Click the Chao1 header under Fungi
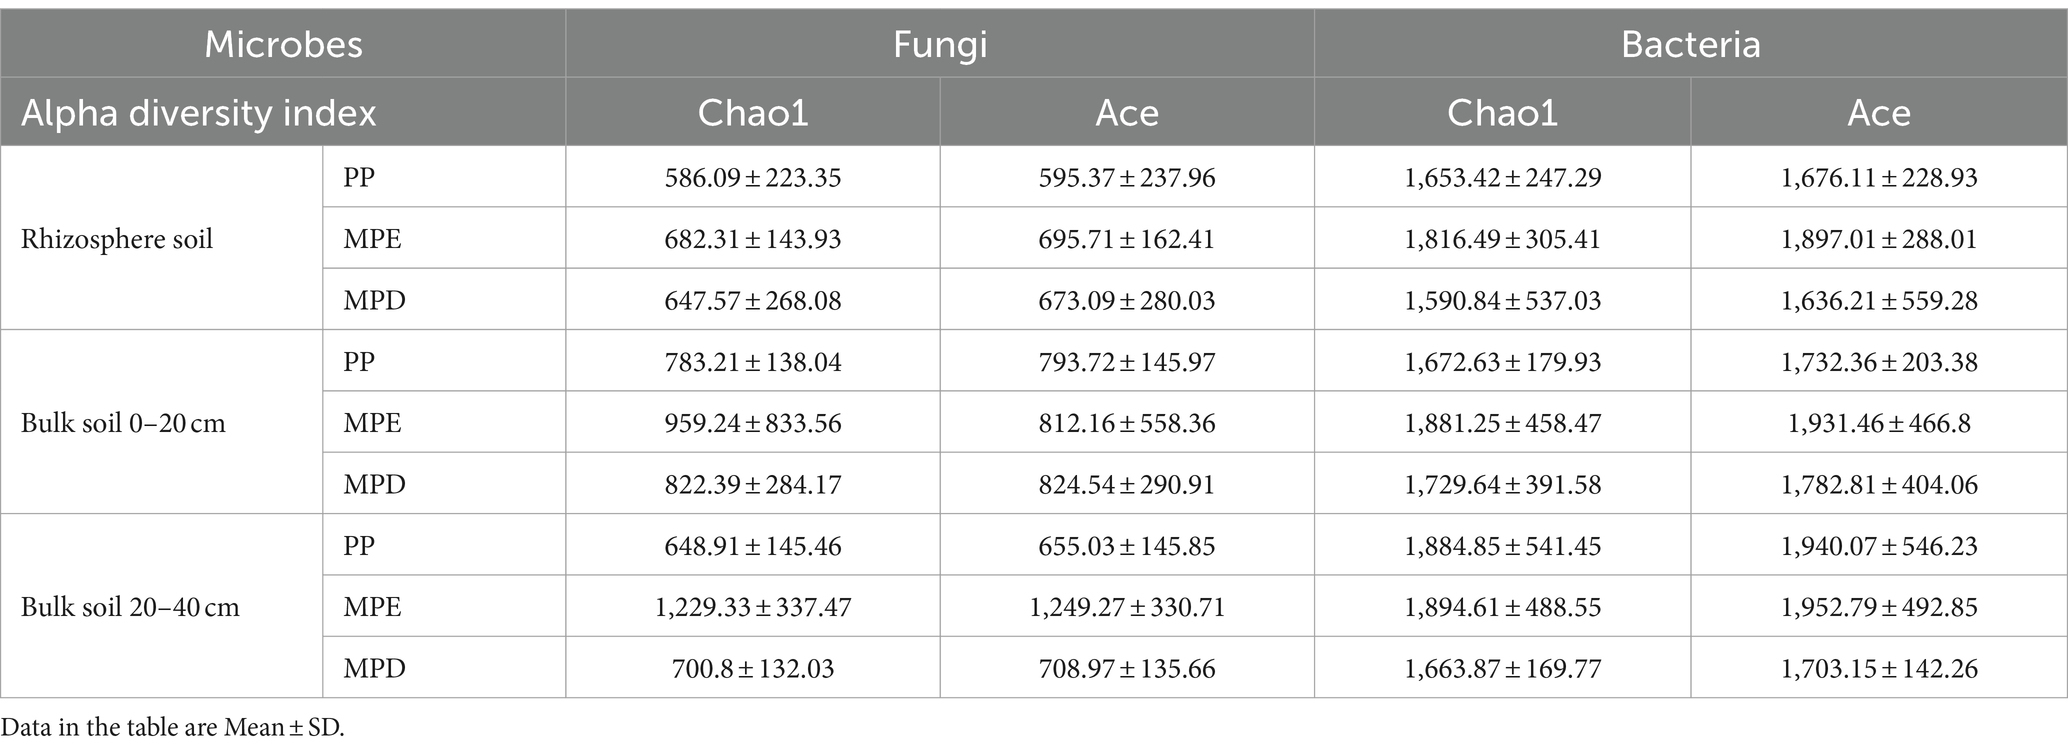This screenshot has height=754, width=2068. 753,112
